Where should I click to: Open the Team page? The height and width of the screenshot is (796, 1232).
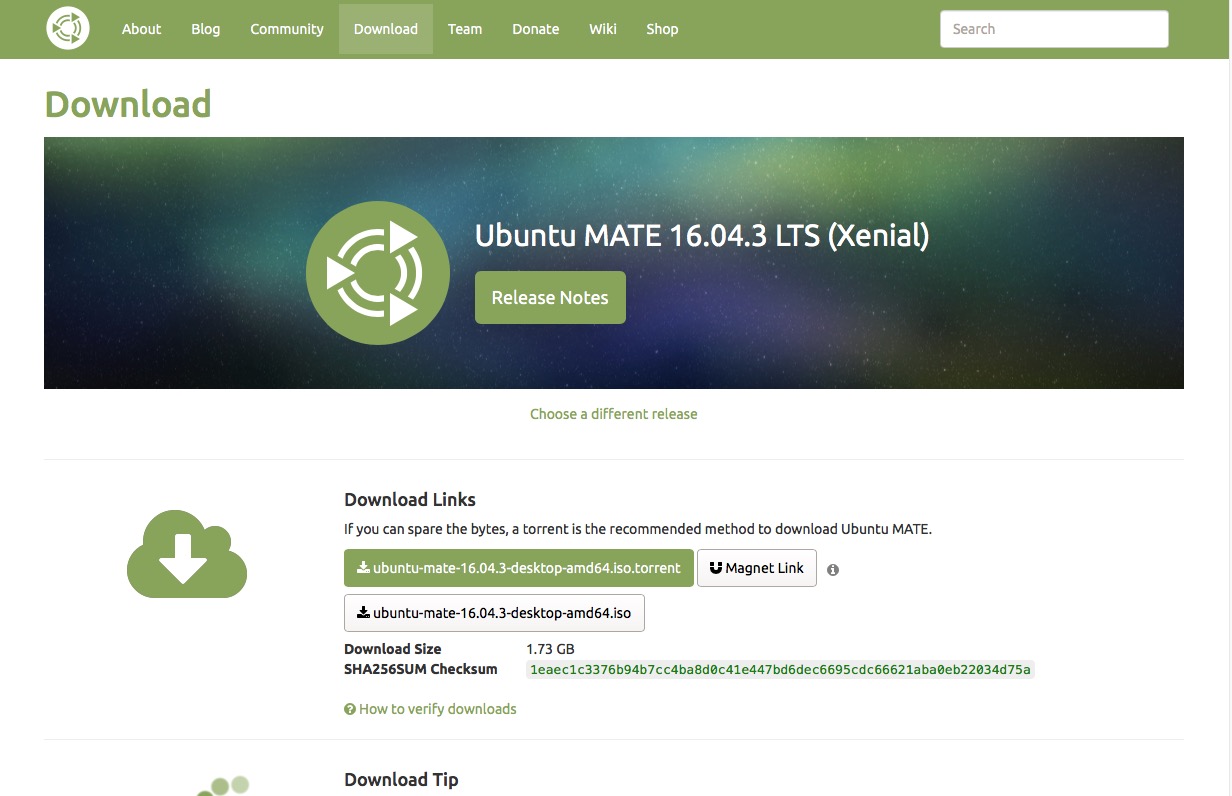coord(465,29)
